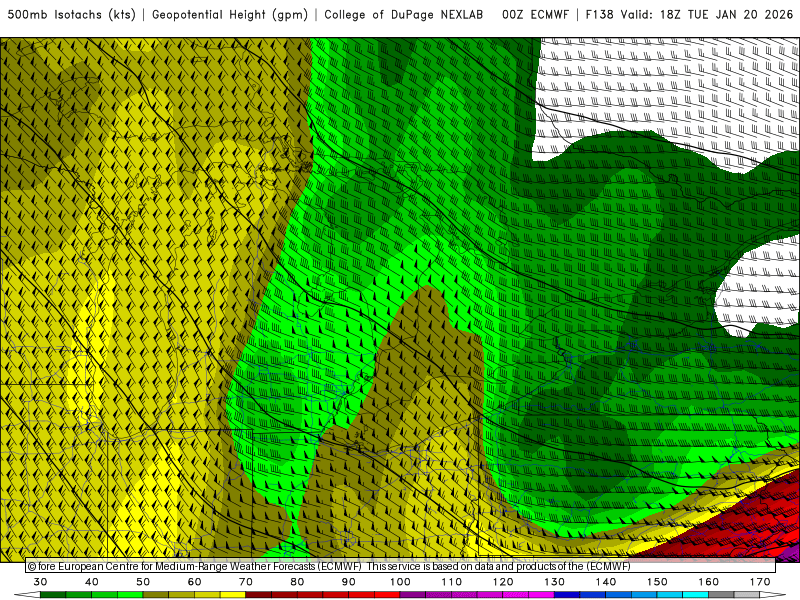Click the 'F138' forecast hour text
This screenshot has width=800, height=600.
pyautogui.click(x=599, y=15)
